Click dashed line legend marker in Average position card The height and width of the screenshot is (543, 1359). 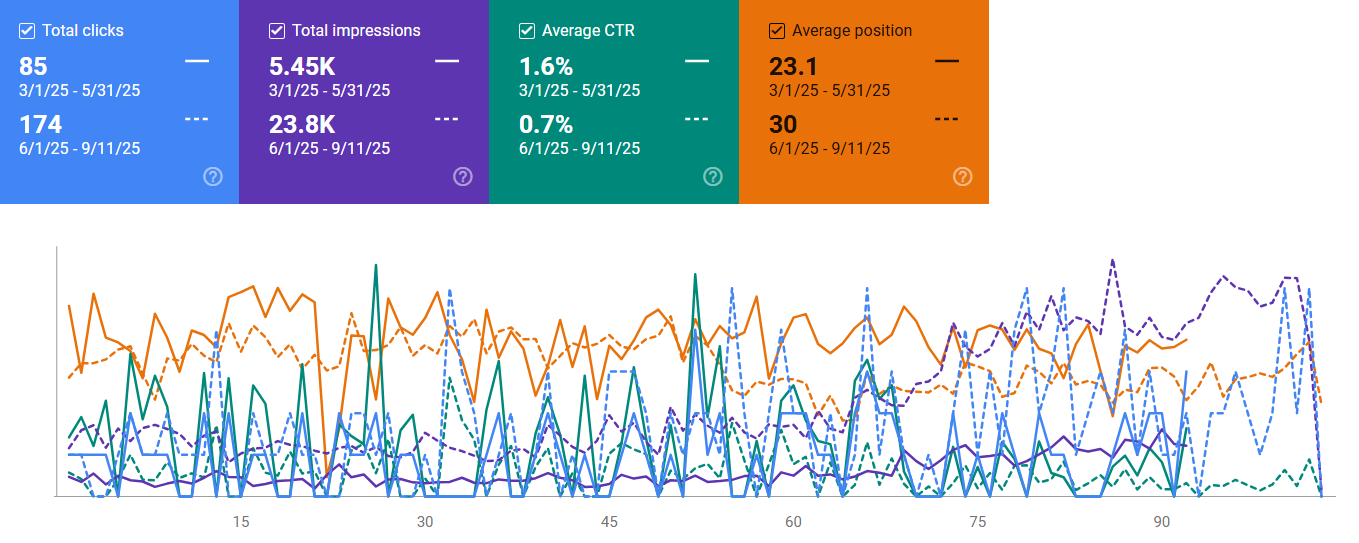947,119
